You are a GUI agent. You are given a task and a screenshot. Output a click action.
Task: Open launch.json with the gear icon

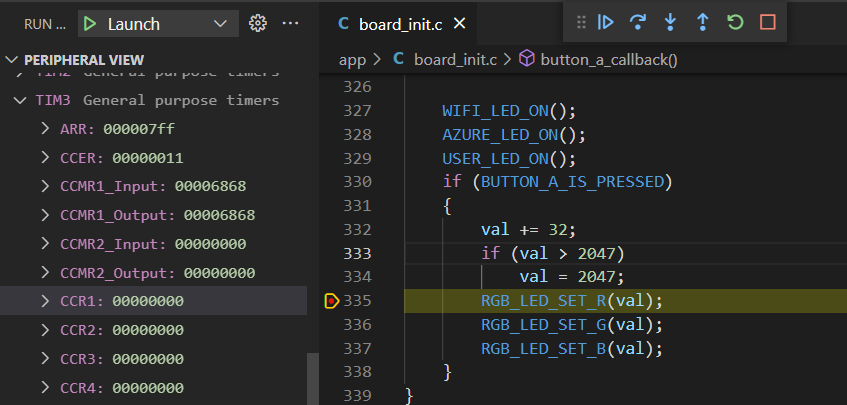[258, 23]
